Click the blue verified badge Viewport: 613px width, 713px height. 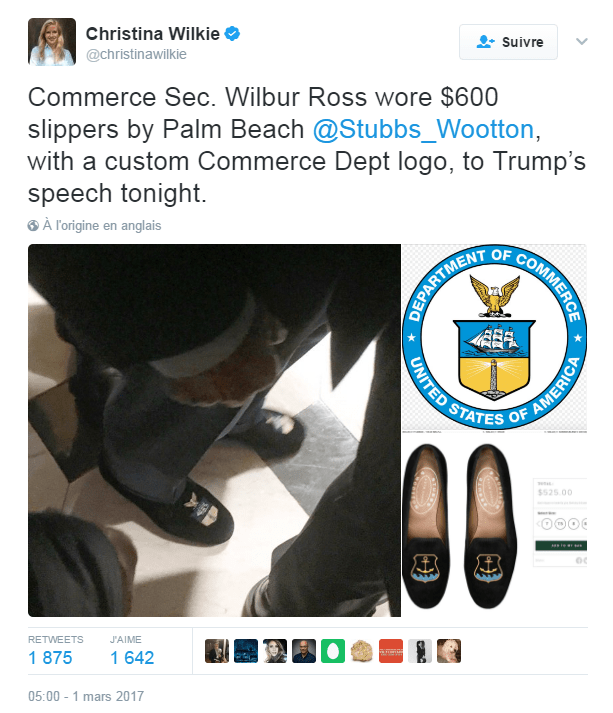[x=232, y=34]
